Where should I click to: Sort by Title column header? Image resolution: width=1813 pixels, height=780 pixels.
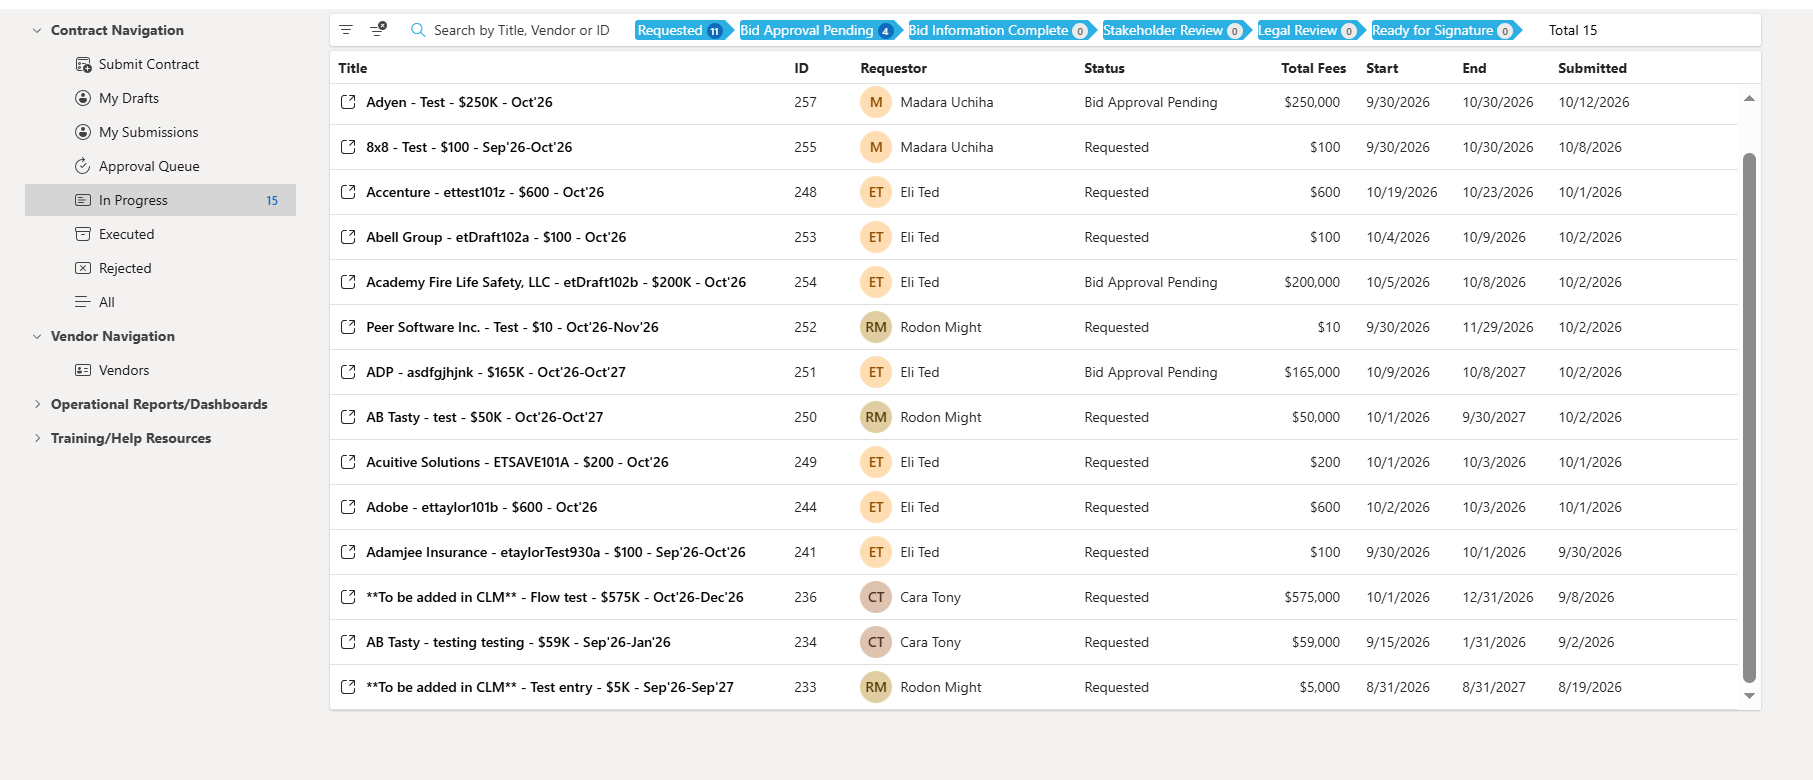click(353, 68)
